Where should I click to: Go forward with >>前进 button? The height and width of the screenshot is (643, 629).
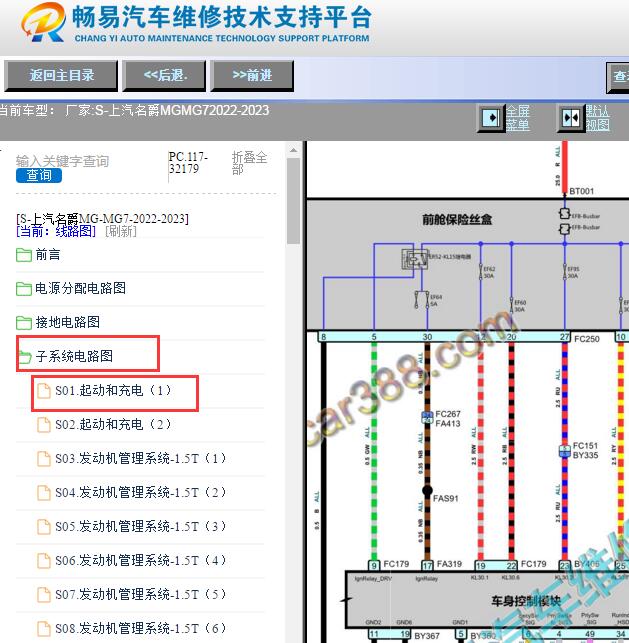tap(252, 76)
